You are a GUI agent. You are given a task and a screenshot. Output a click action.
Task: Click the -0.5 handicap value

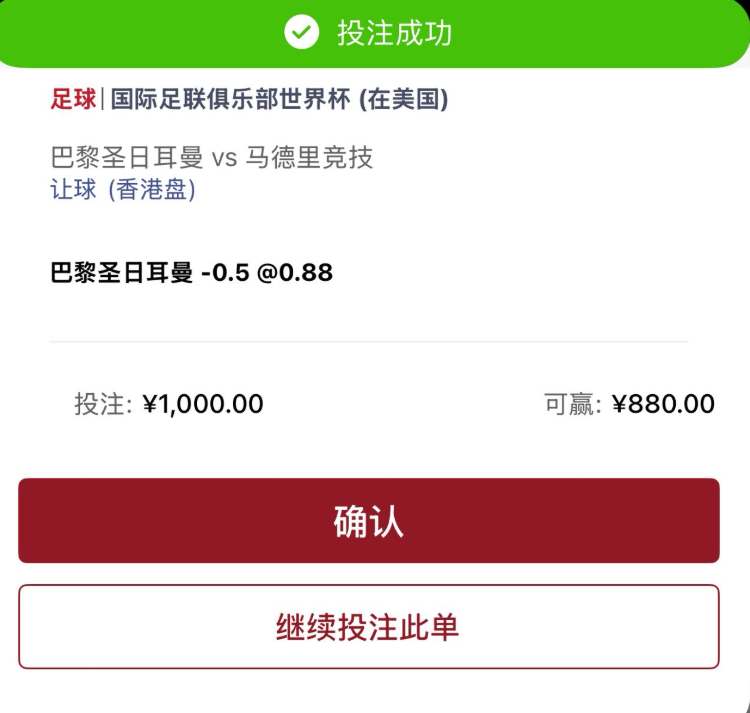tap(225, 273)
